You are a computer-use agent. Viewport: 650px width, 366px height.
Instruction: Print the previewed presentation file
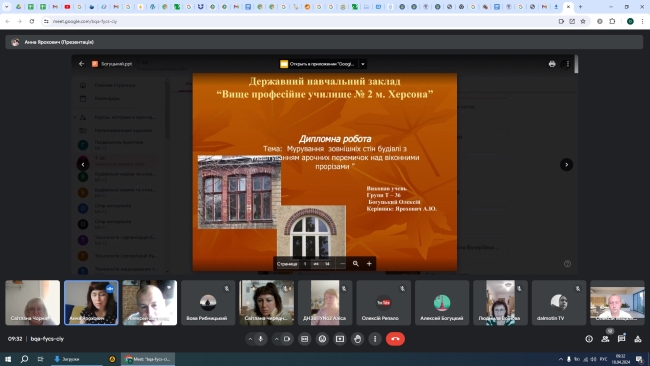(x=552, y=64)
